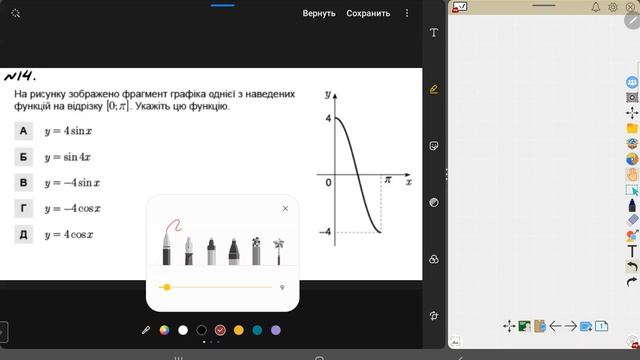The image size is (640, 360).
Task: Select the eraser tool in whiteboard
Action: coord(632,220)
